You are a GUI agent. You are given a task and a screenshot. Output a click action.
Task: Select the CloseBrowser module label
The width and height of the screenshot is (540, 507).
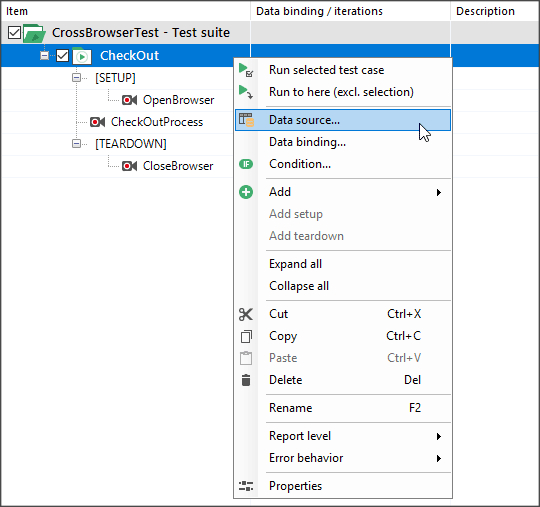[178, 166]
